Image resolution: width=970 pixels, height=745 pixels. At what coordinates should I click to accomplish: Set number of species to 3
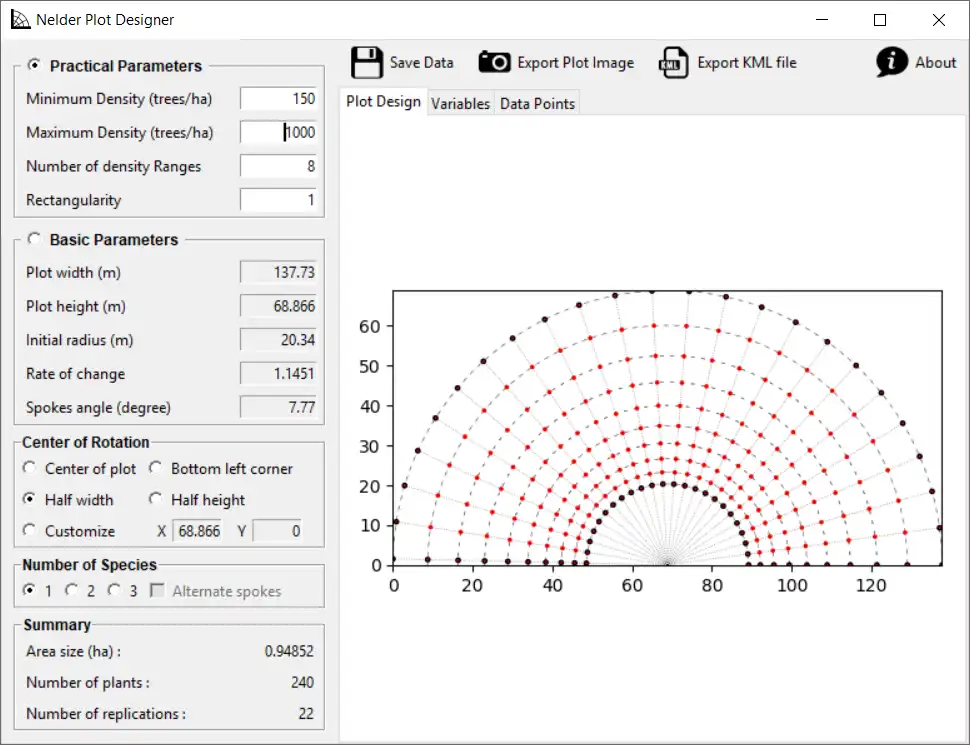click(114, 590)
